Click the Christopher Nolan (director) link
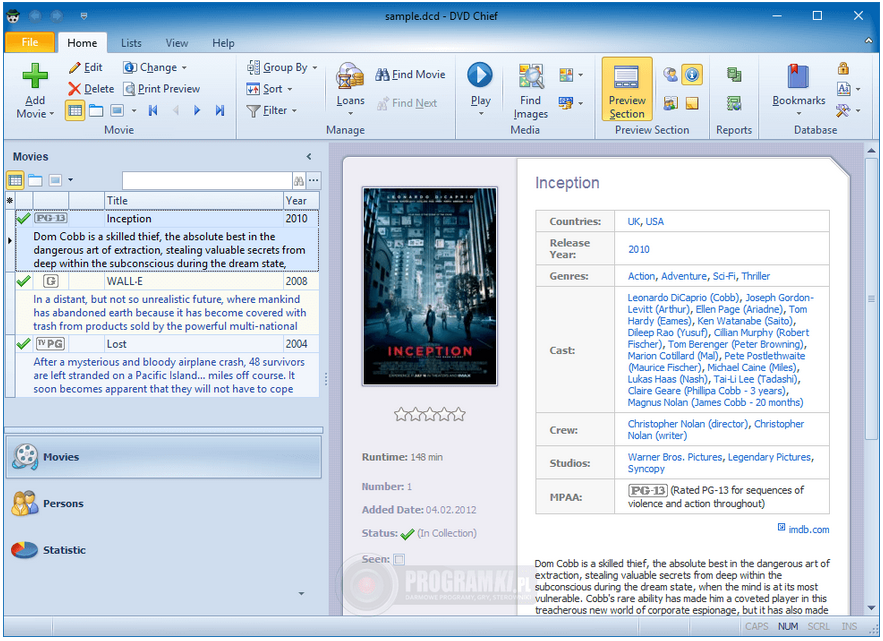 tap(688, 424)
